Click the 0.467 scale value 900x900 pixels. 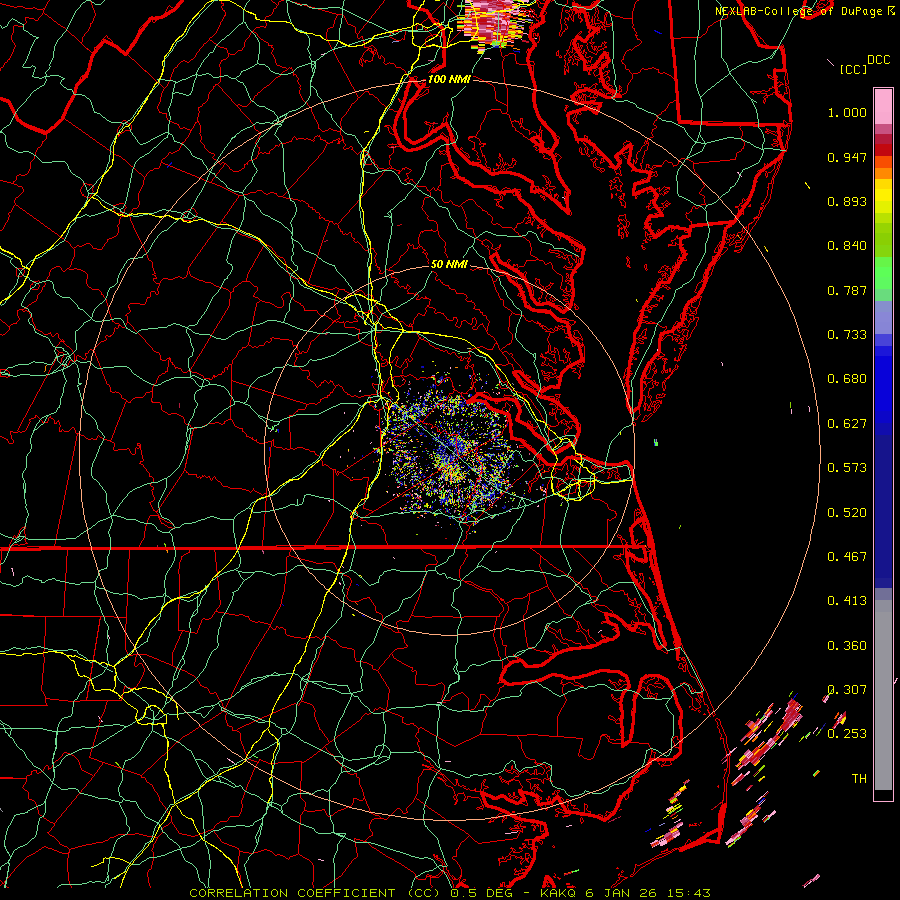click(847, 557)
